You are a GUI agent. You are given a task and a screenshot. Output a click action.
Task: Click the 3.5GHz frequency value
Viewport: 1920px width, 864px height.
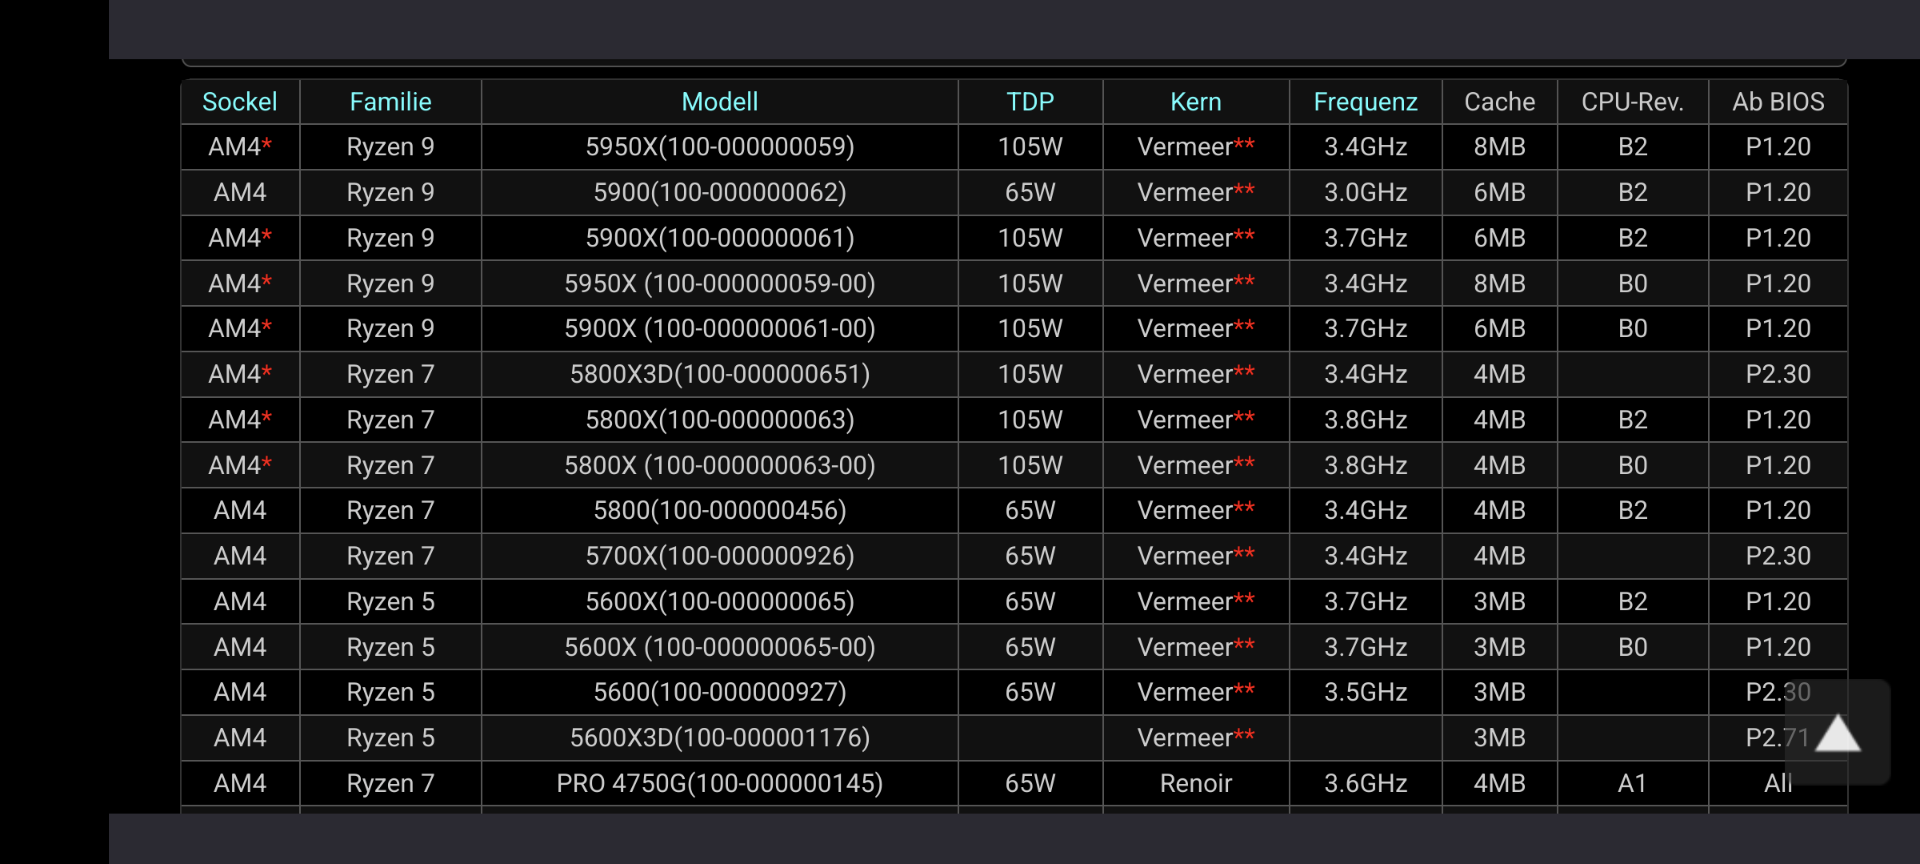pos(1365,692)
